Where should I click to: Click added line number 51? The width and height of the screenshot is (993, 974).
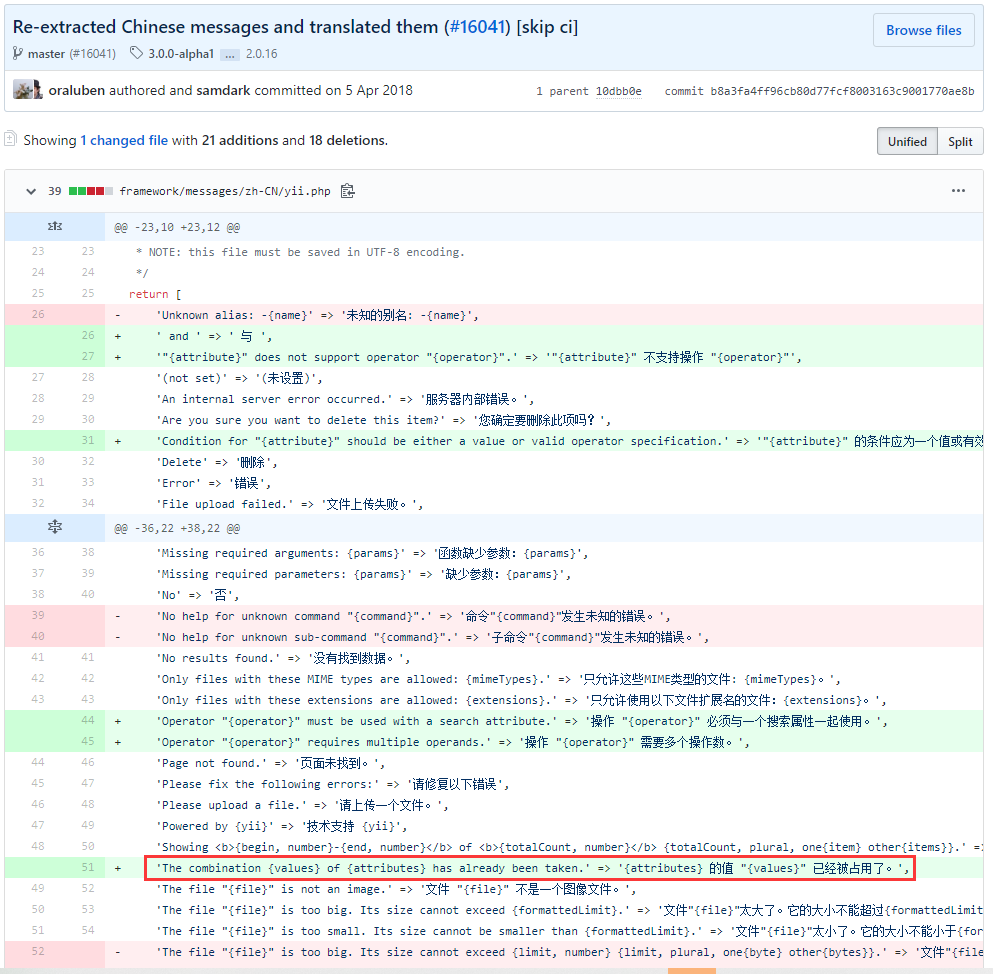click(x=87, y=867)
